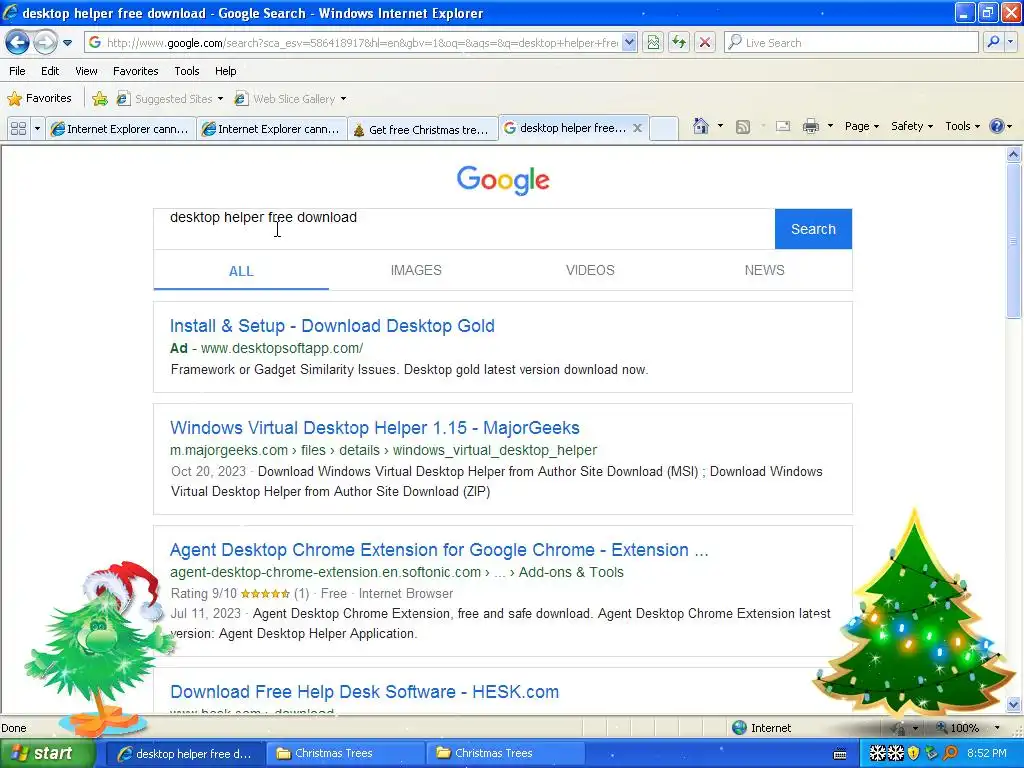
Task: Toggle the Compatibility View icon
Action: coord(653,43)
